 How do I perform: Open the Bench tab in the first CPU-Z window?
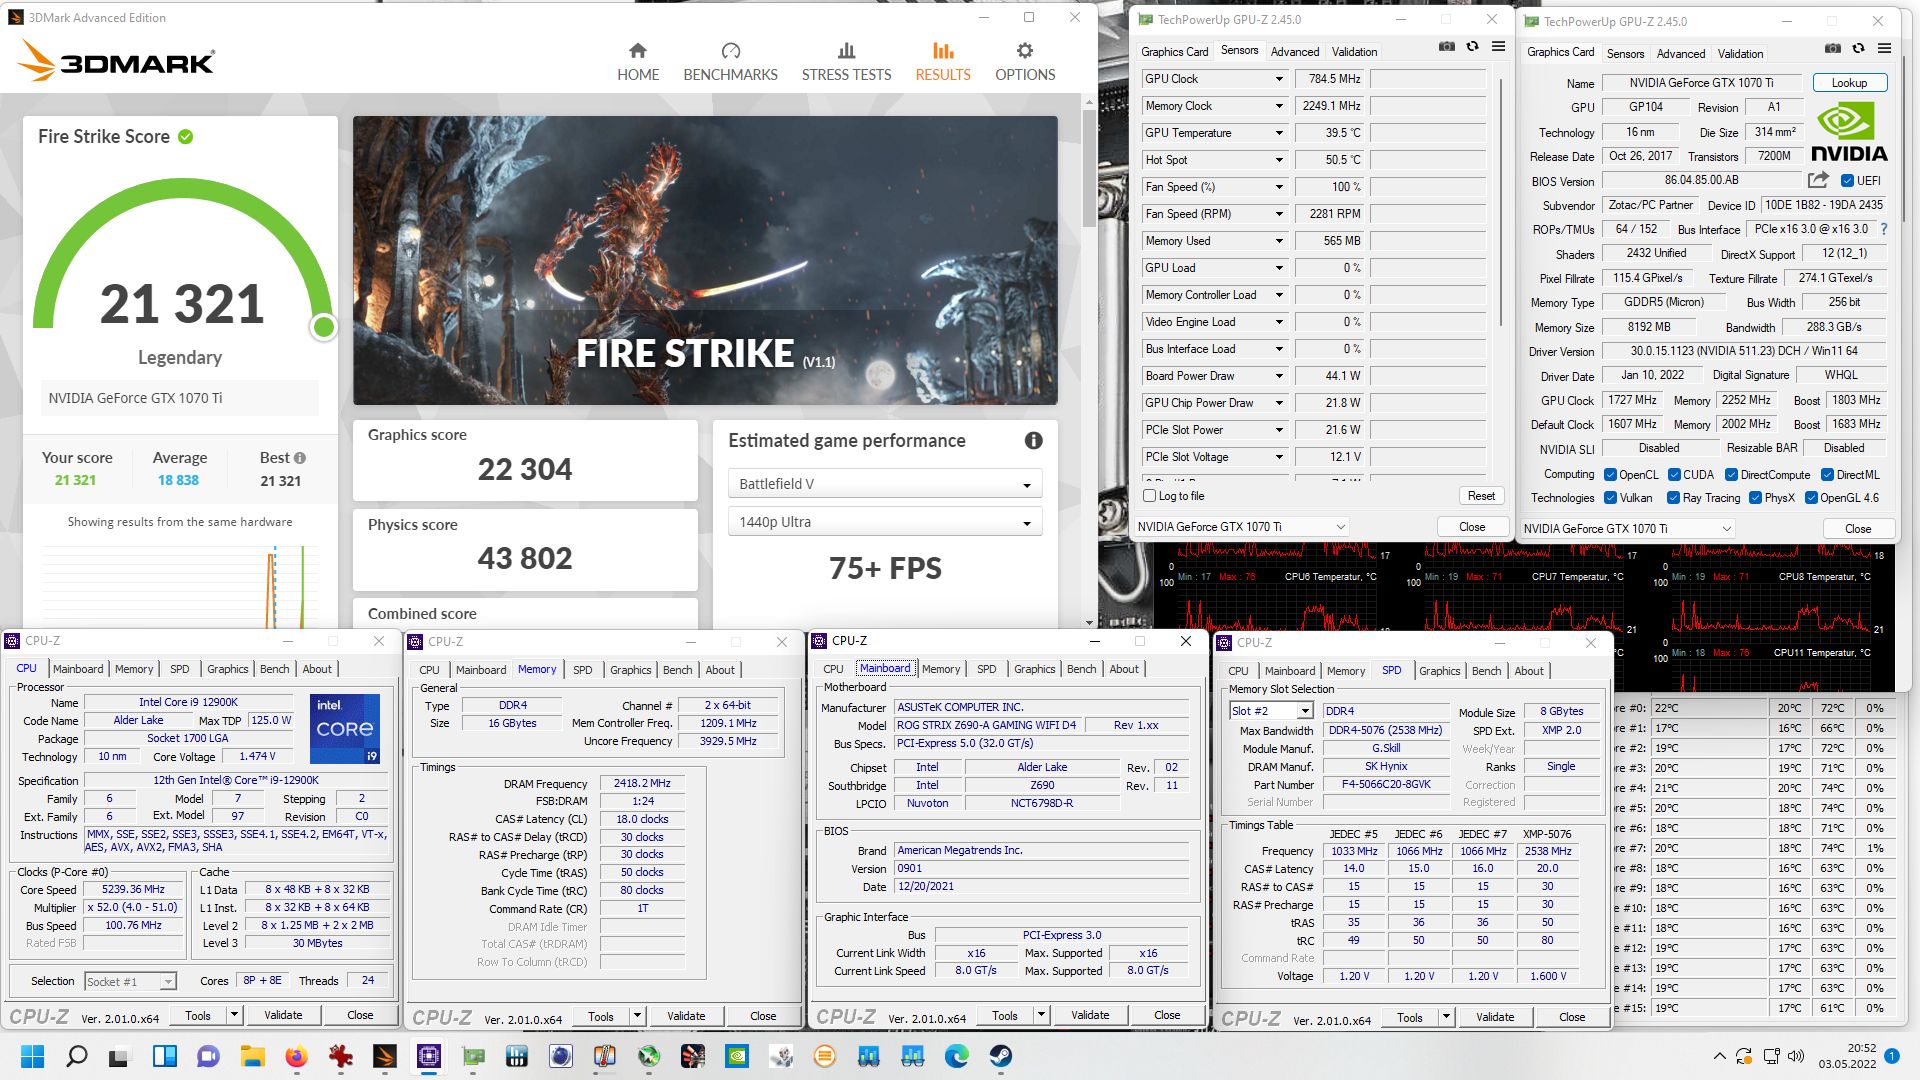pyautogui.click(x=274, y=669)
